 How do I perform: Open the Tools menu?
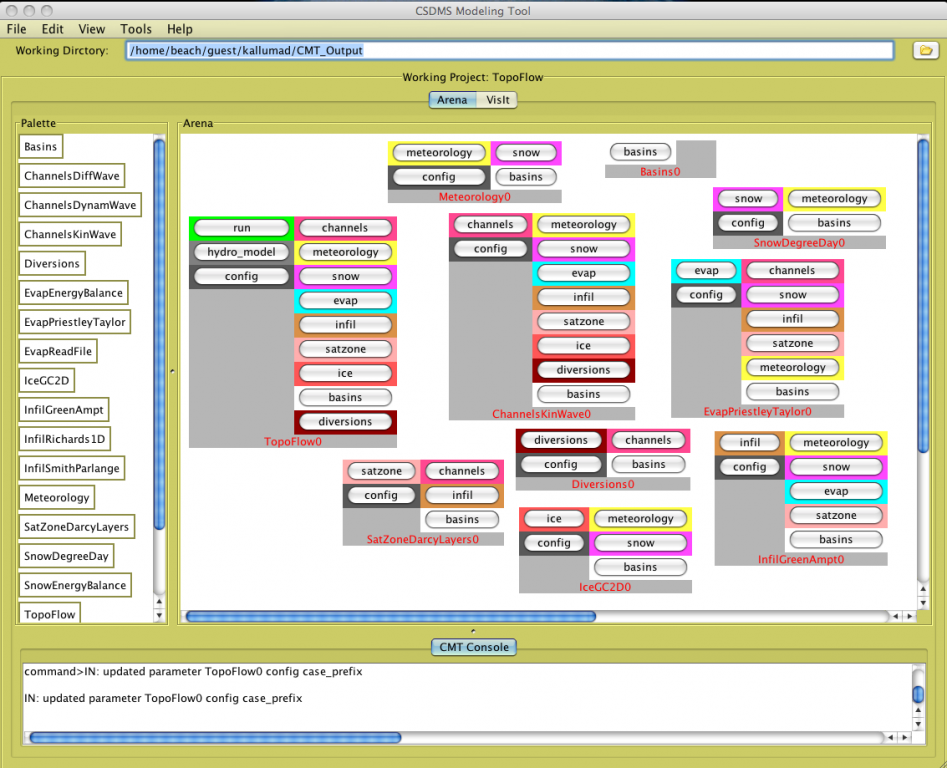(136, 30)
